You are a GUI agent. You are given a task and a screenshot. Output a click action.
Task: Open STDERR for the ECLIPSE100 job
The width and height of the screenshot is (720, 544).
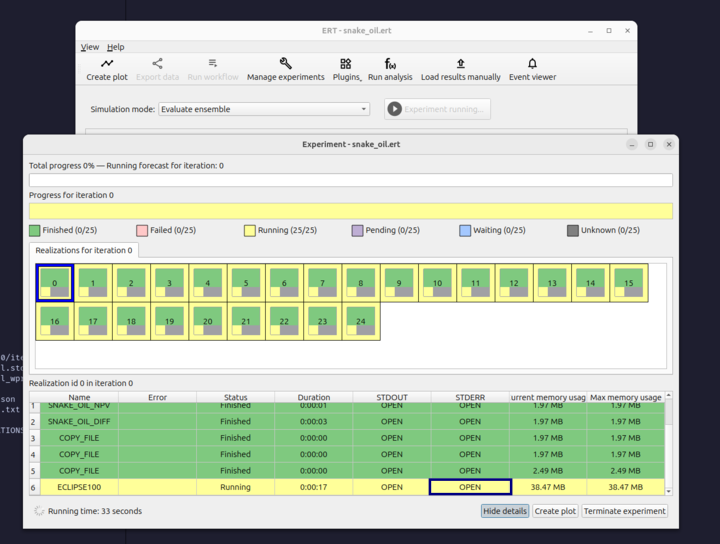(x=470, y=487)
